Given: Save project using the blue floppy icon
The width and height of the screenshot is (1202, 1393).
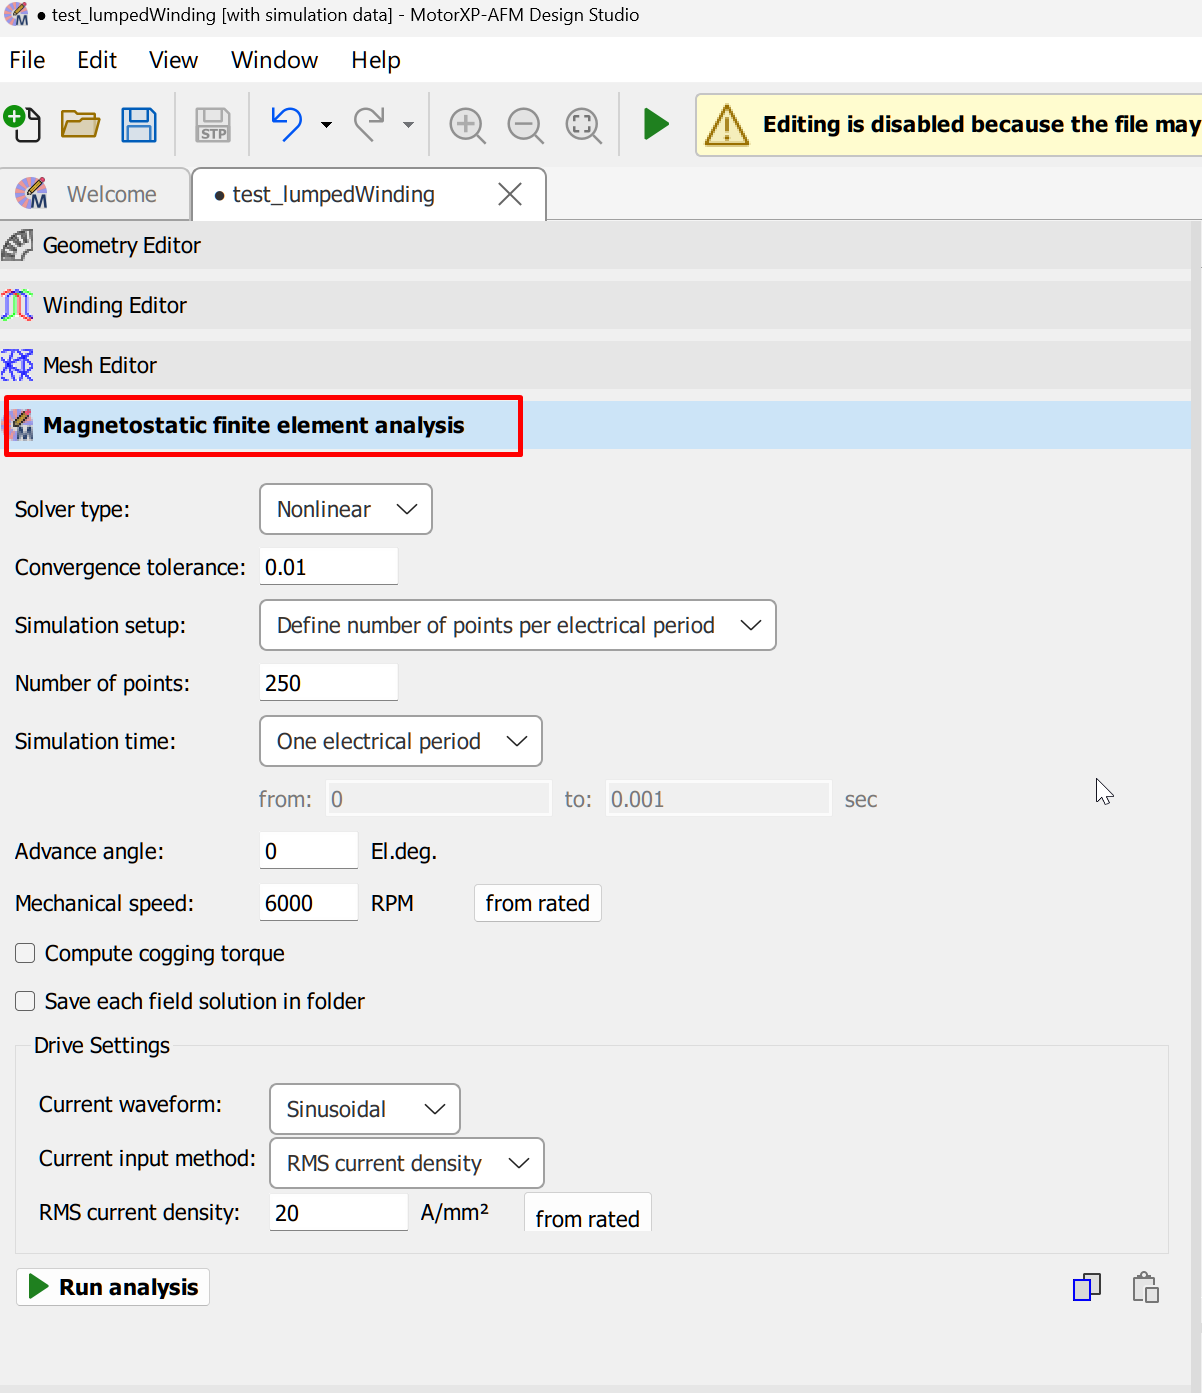Looking at the screenshot, I should [x=139, y=124].
